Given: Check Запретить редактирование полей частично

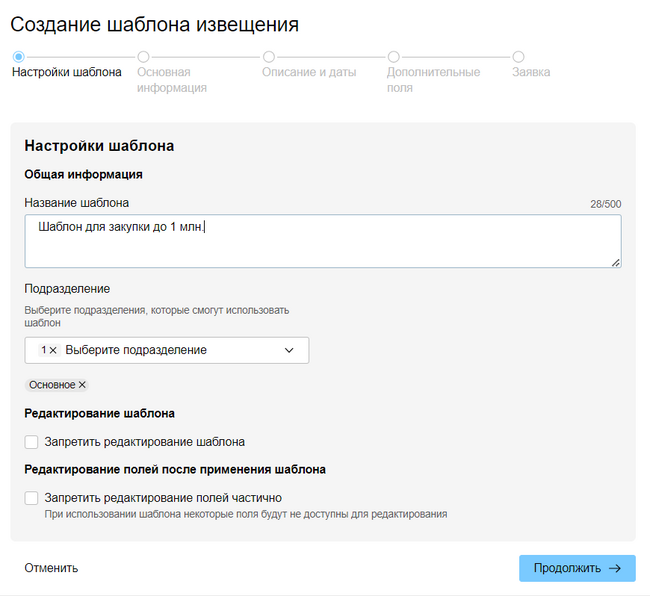Looking at the screenshot, I should click(x=32, y=498).
